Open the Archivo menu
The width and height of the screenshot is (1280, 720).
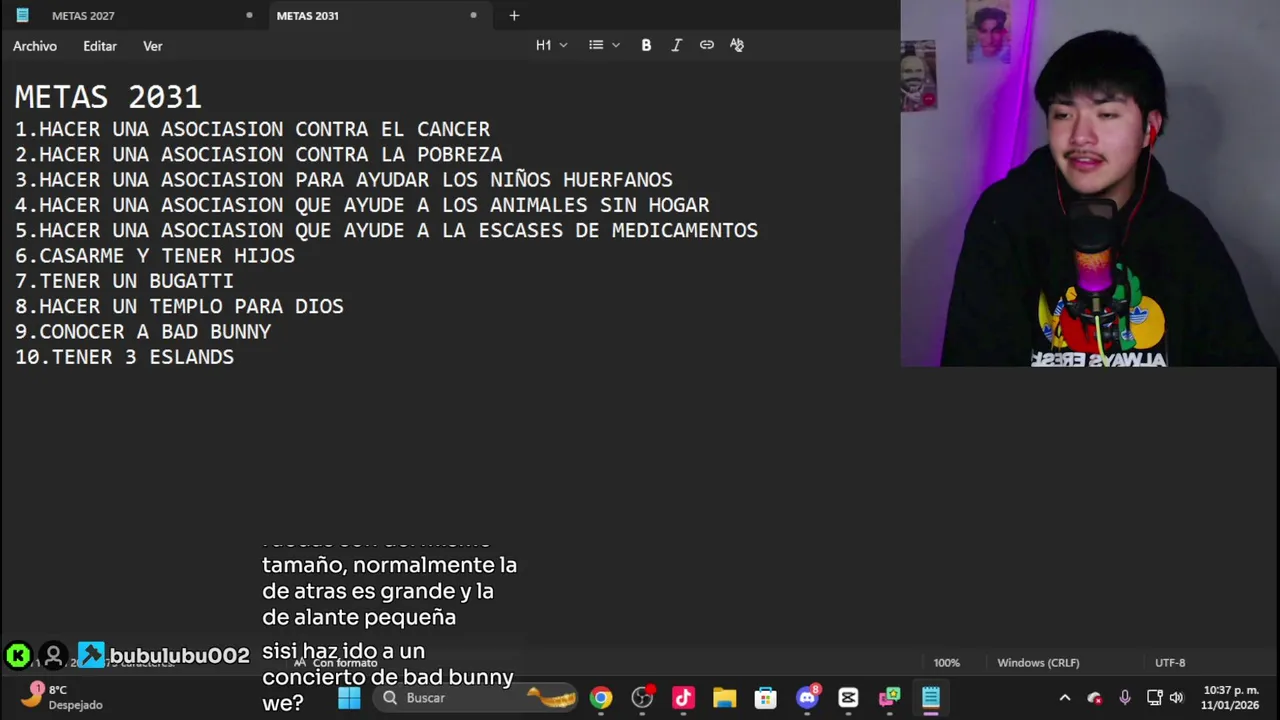click(35, 46)
